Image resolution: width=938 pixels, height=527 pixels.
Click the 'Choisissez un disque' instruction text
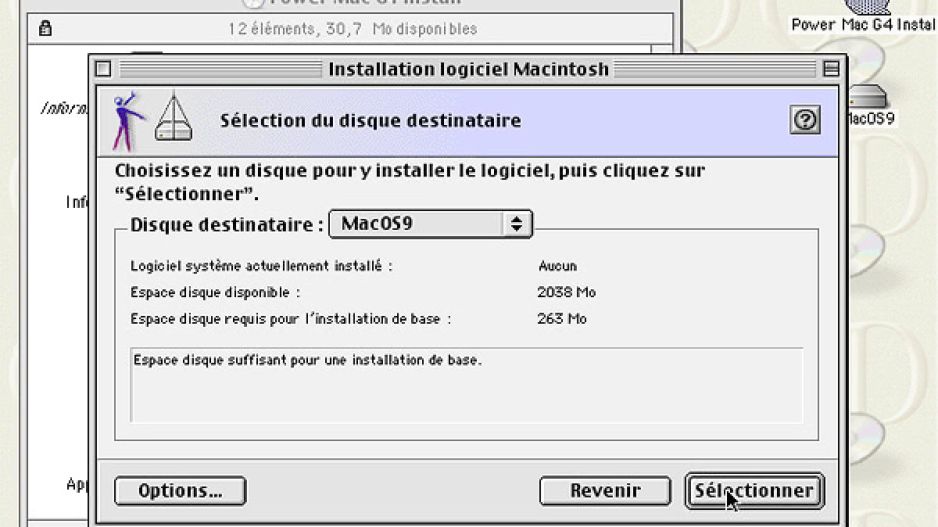410,182
